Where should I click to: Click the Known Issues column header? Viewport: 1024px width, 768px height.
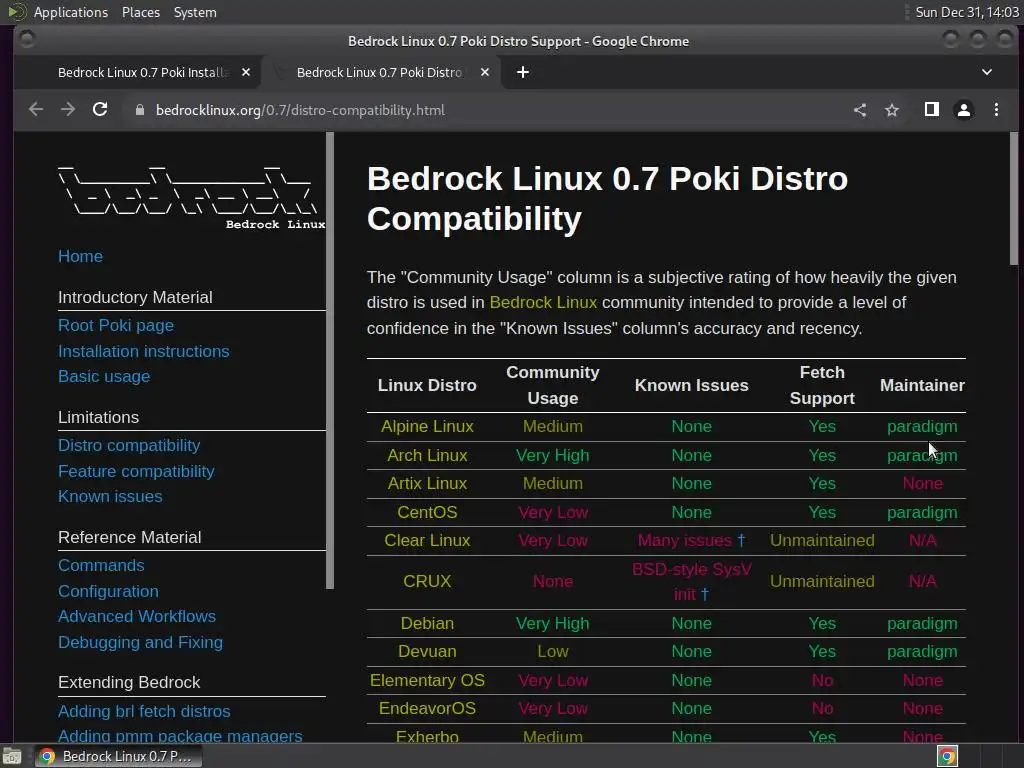coord(692,385)
